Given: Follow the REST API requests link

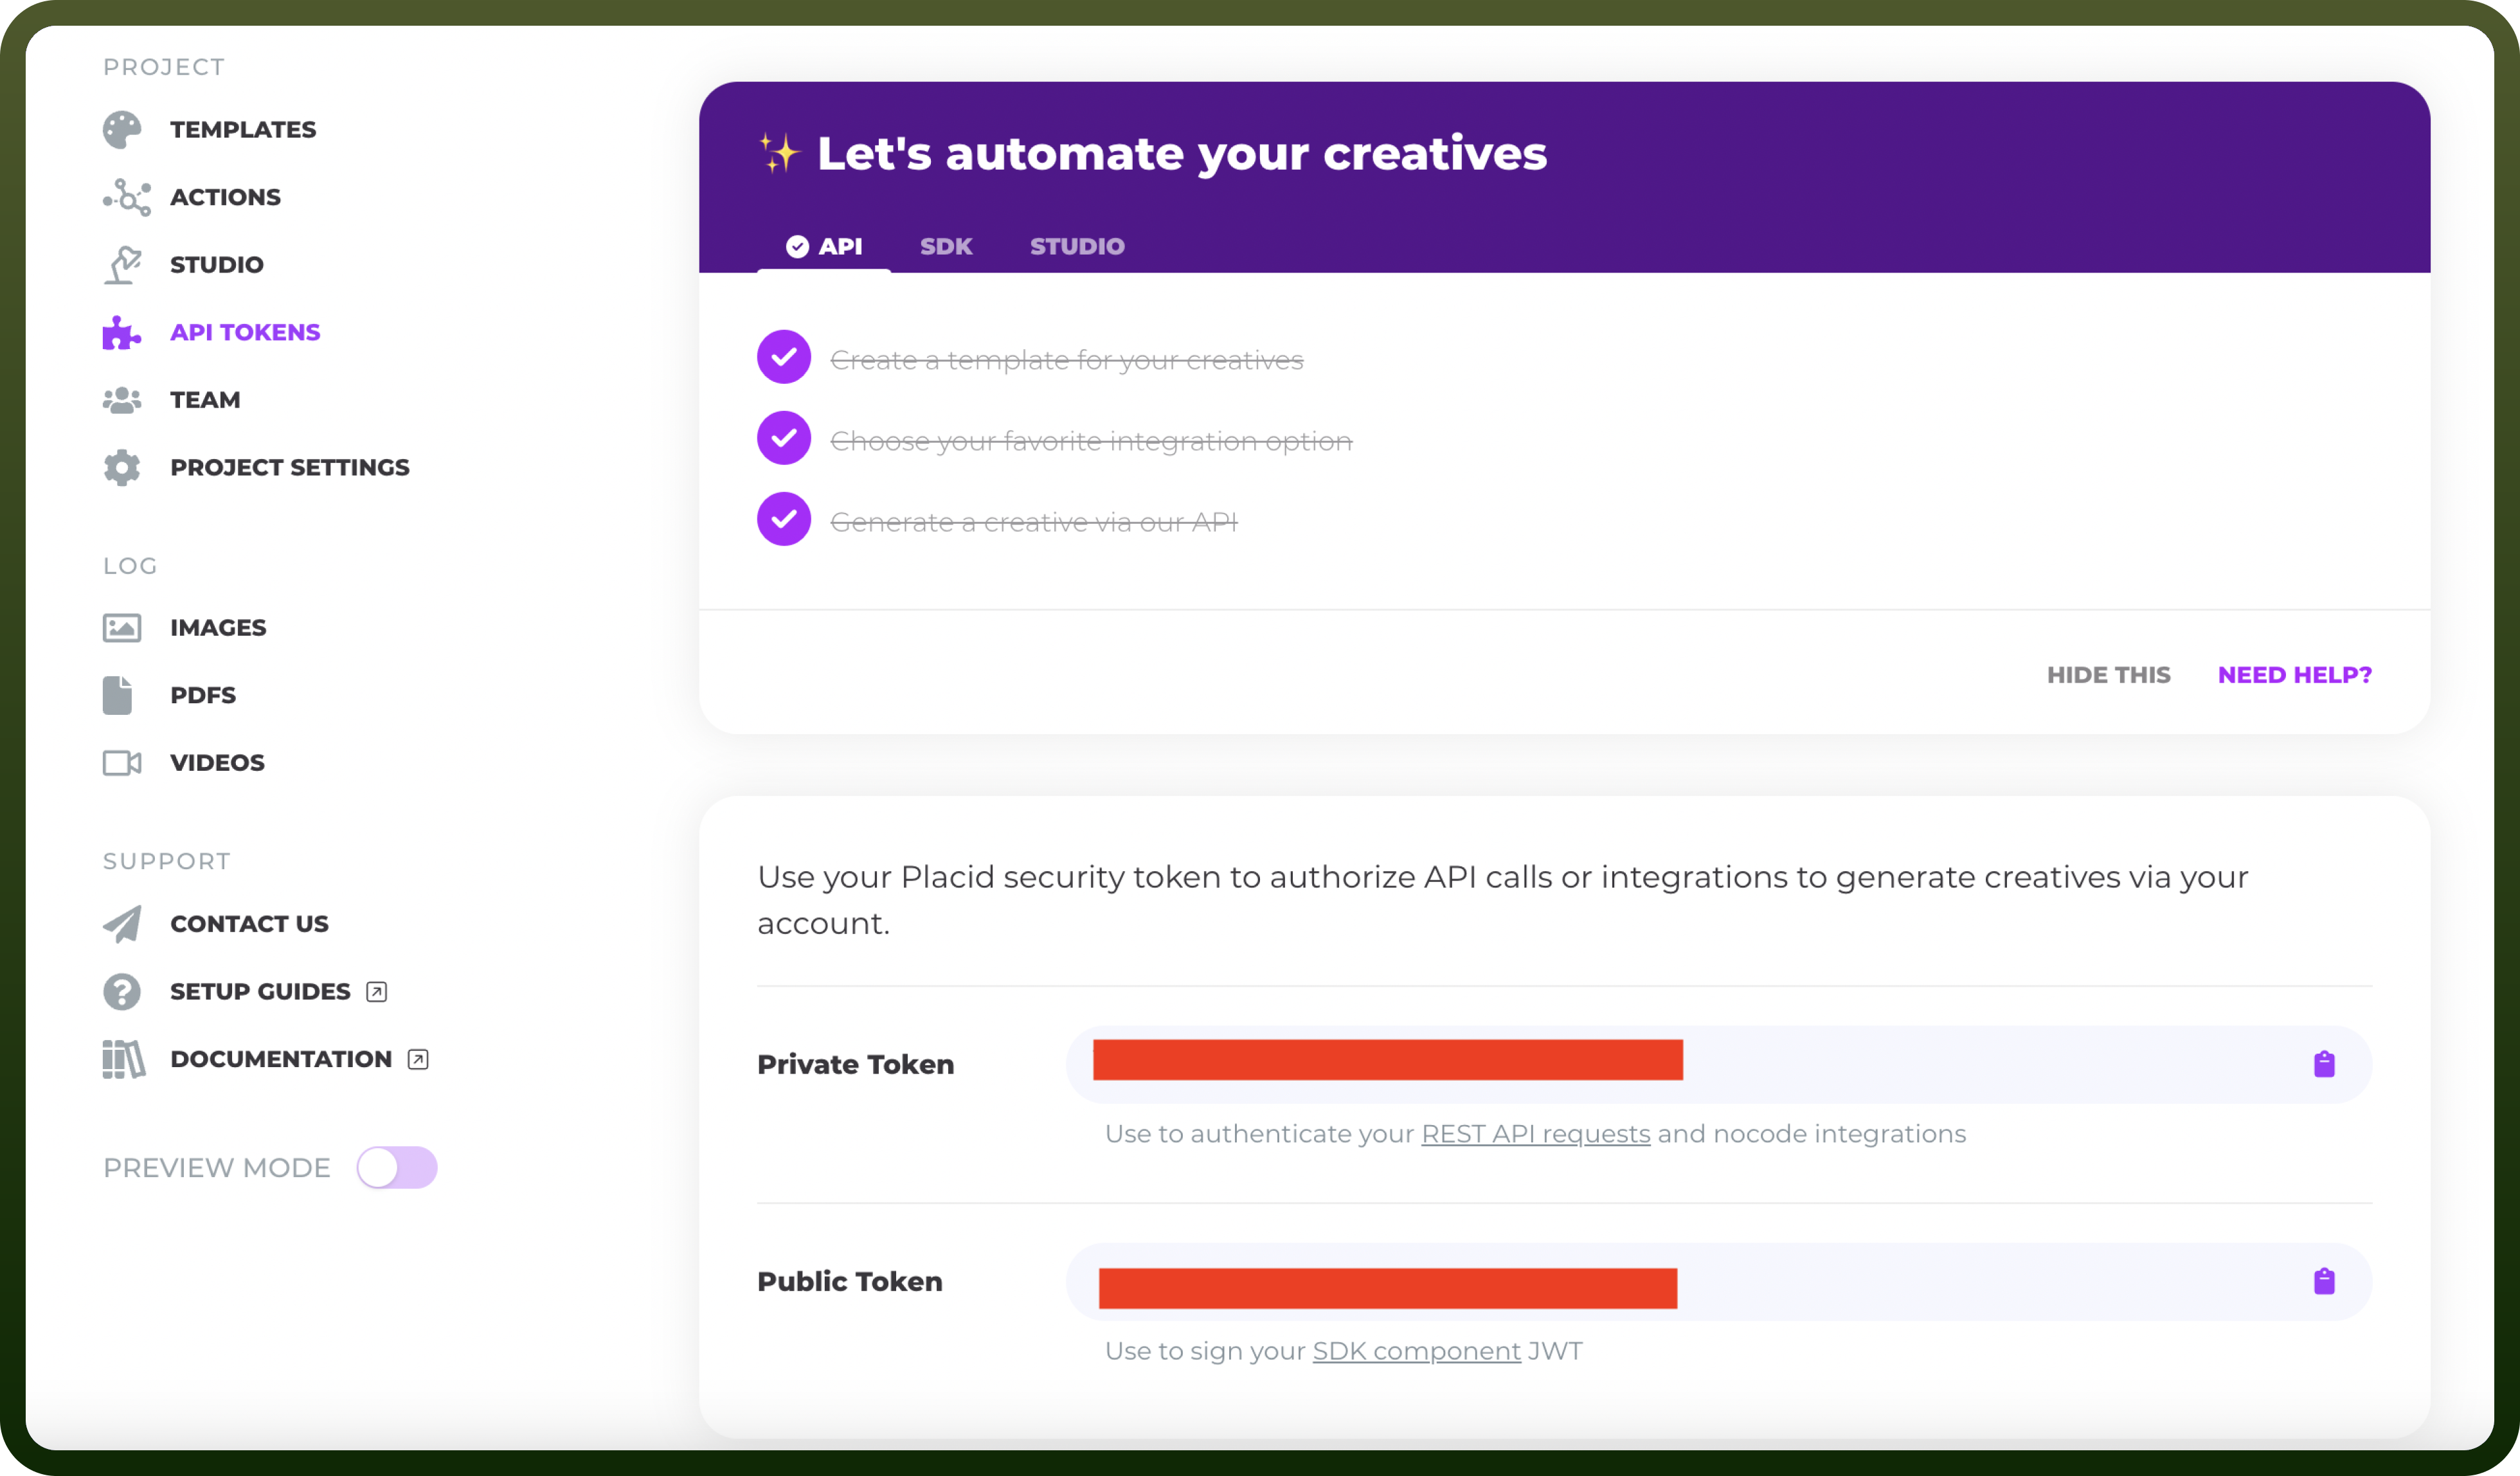Looking at the screenshot, I should pos(1535,1134).
